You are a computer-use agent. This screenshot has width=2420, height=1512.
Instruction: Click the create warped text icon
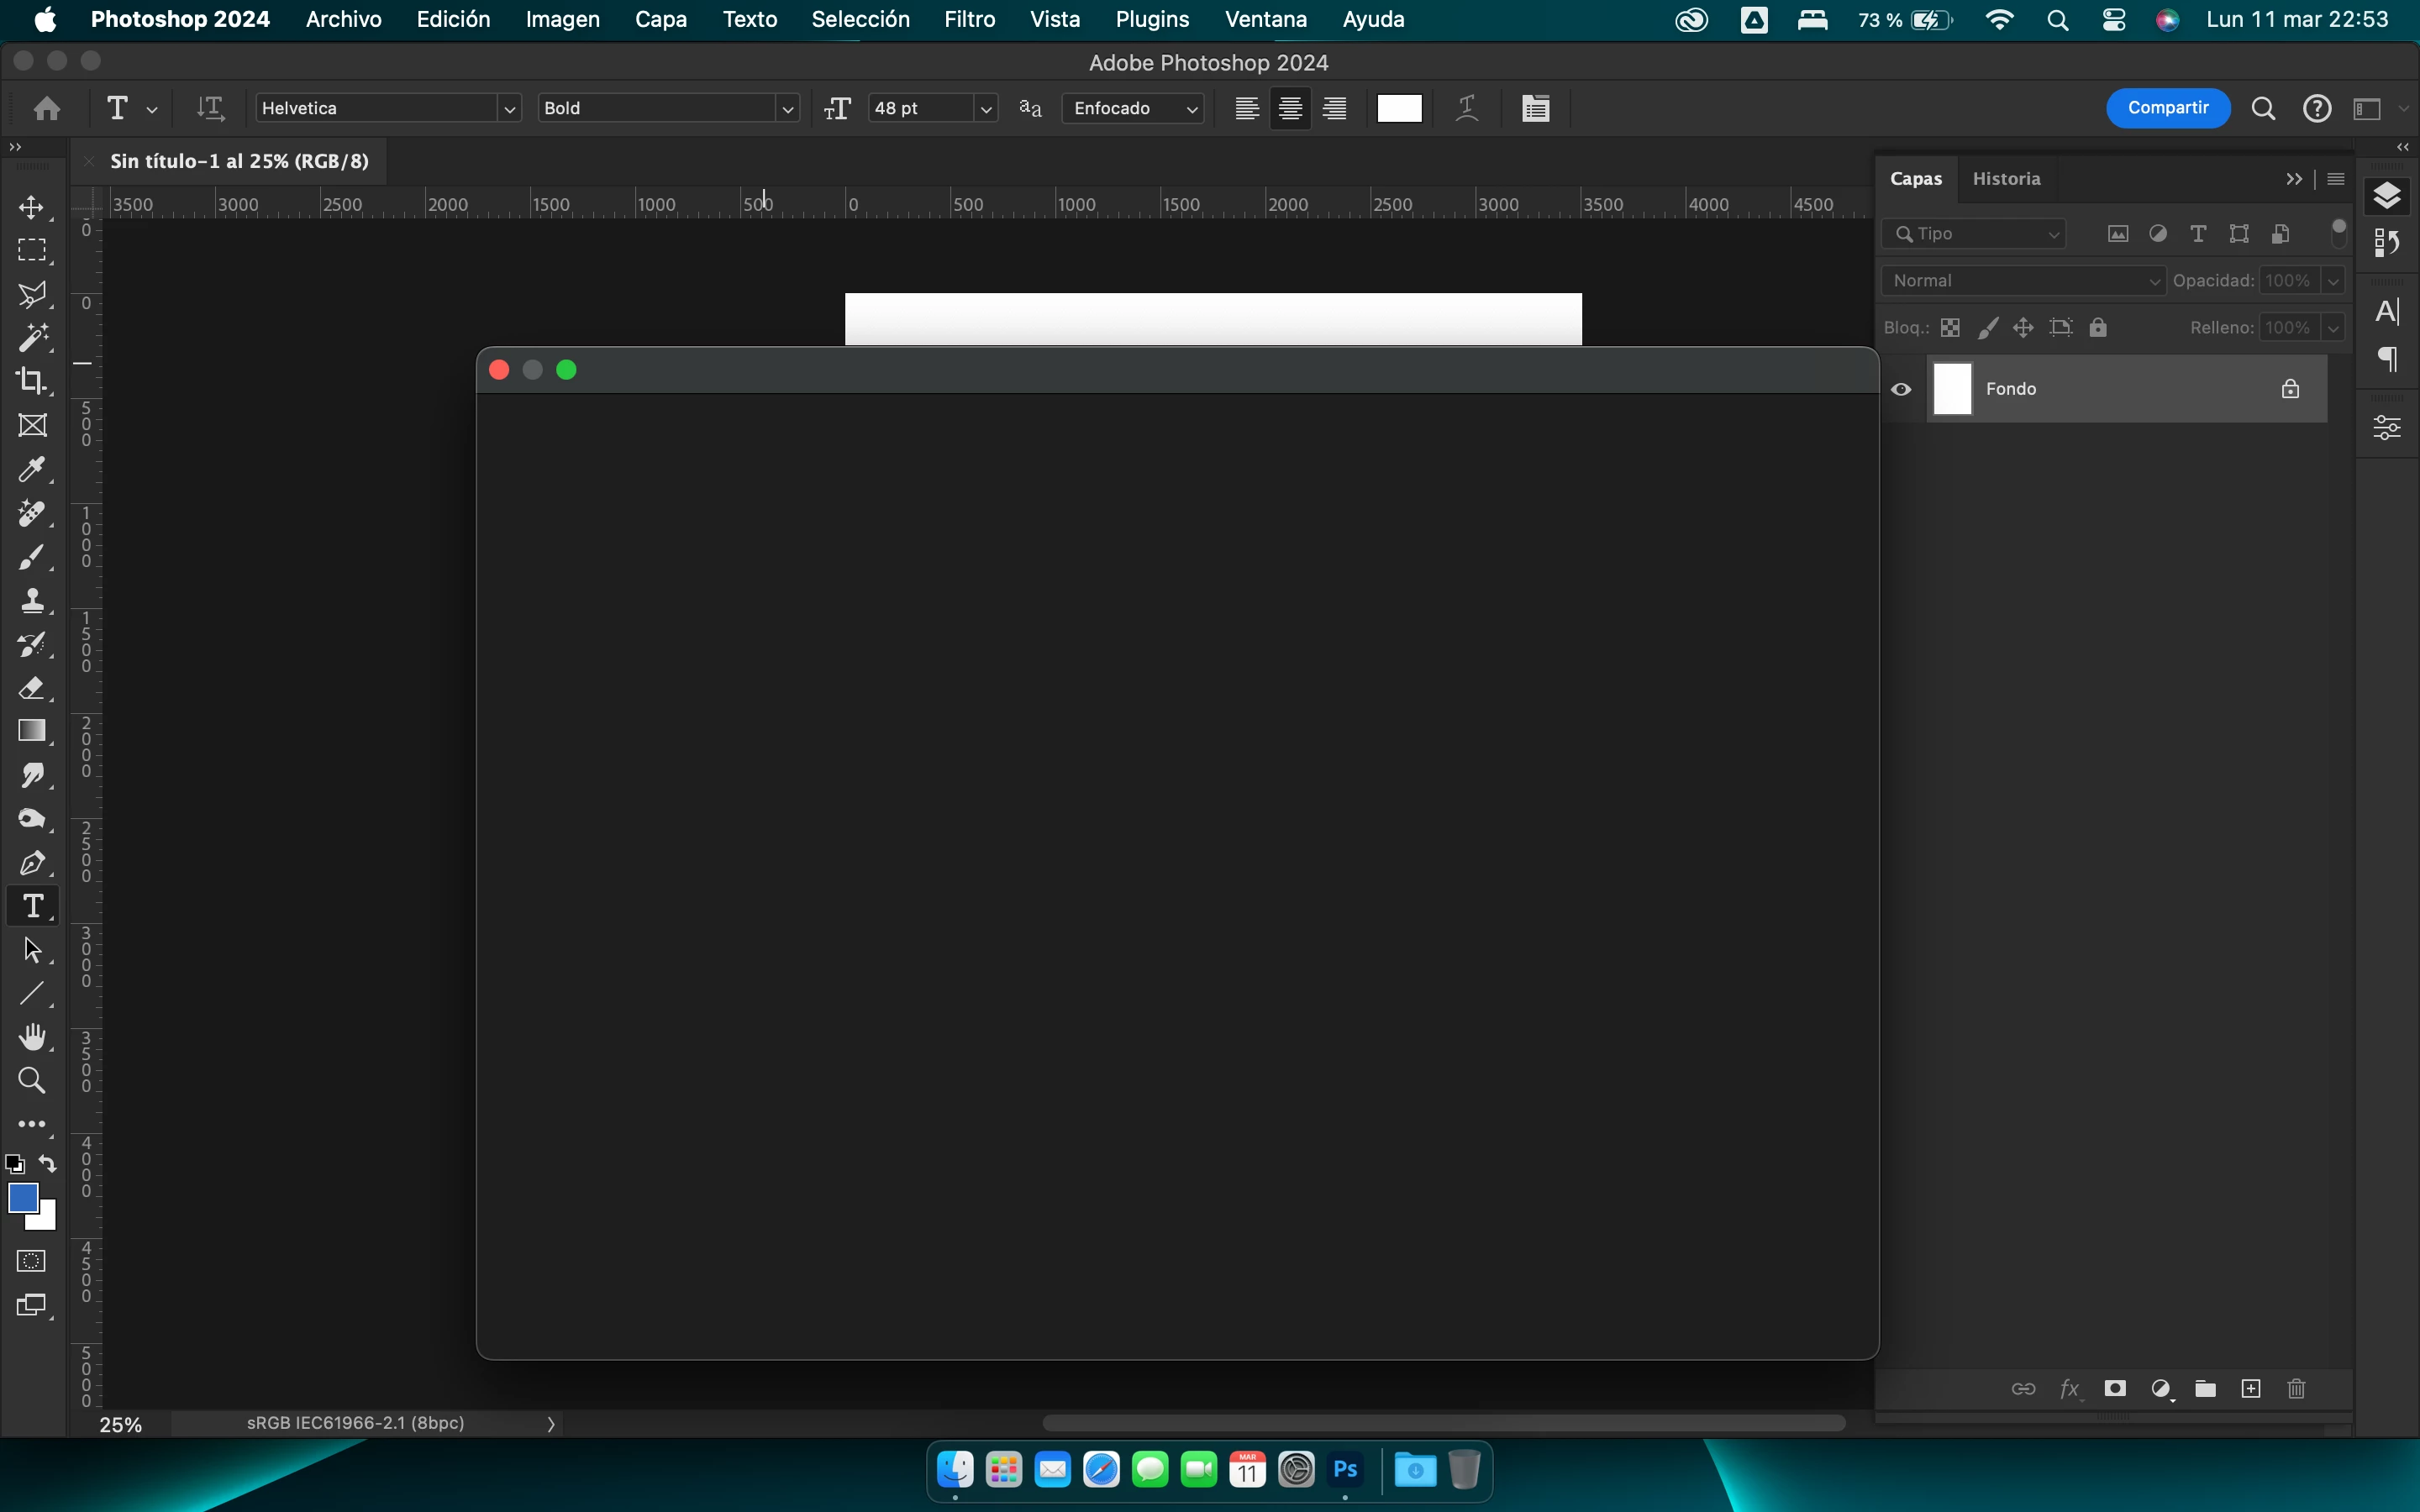click(x=1467, y=108)
